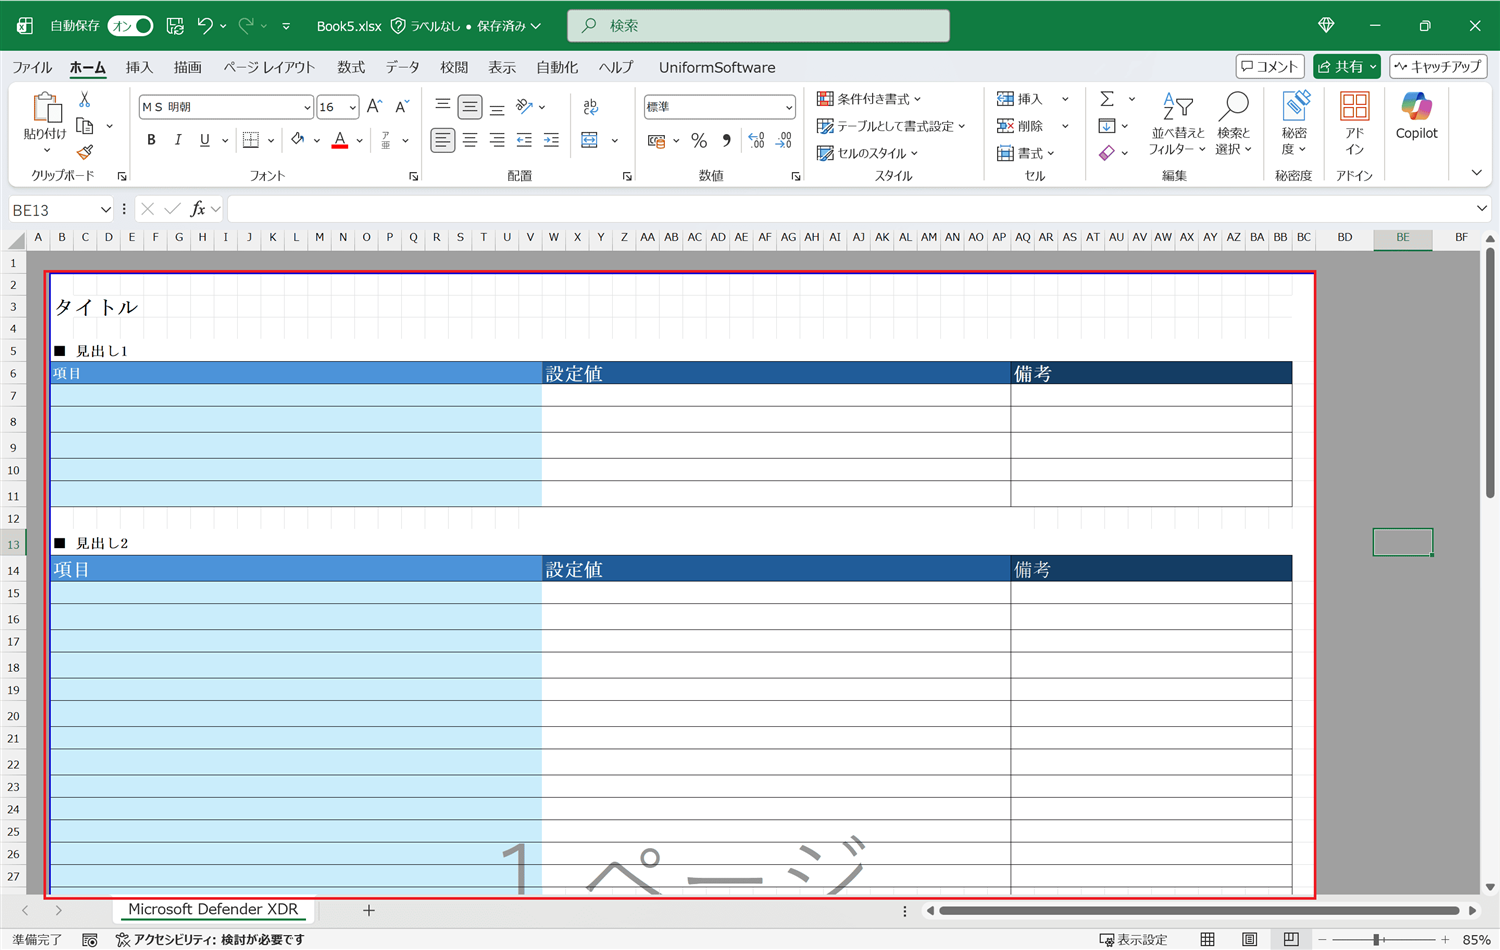
Task: Open the UniformSoftware tab
Action: coord(717,67)
